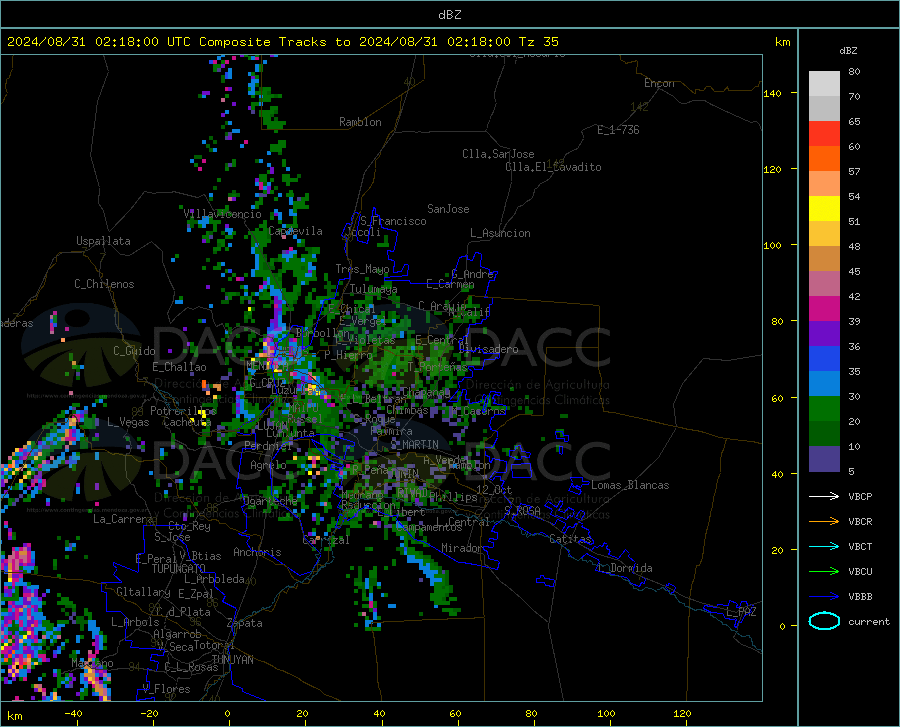Screen dimensions: 900x727
Task: Select the Lomas_Blancas map label
Action: tap(630, 485)
